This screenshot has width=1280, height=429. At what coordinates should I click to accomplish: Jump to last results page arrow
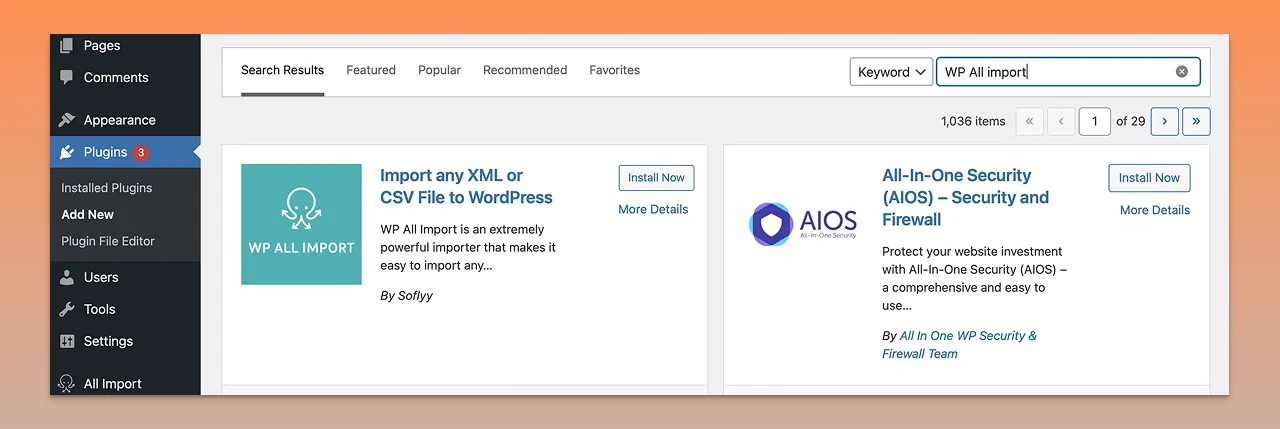point(1196,121)
